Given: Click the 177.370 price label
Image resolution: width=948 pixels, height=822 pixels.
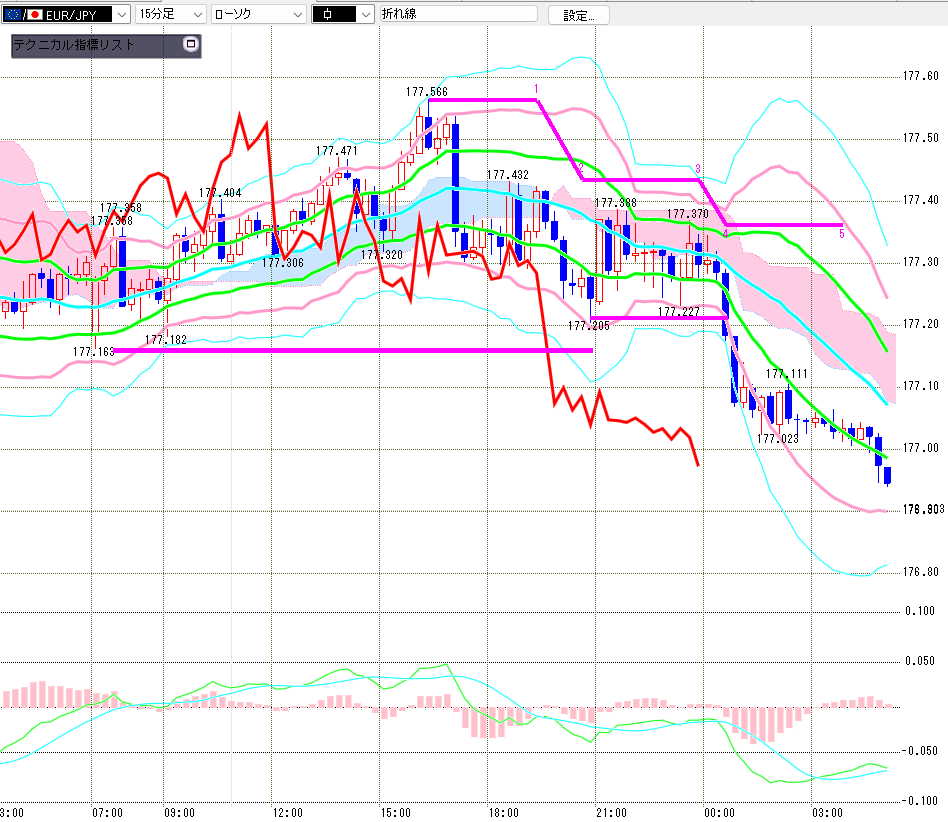Looking at the screenshot, I should pos(687,214).
